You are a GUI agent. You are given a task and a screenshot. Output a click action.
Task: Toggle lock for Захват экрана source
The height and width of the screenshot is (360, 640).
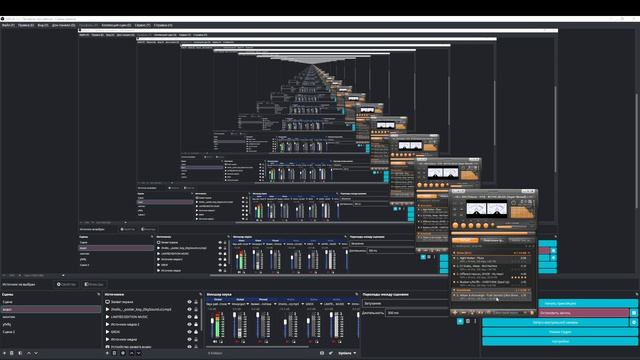point(196,302)
